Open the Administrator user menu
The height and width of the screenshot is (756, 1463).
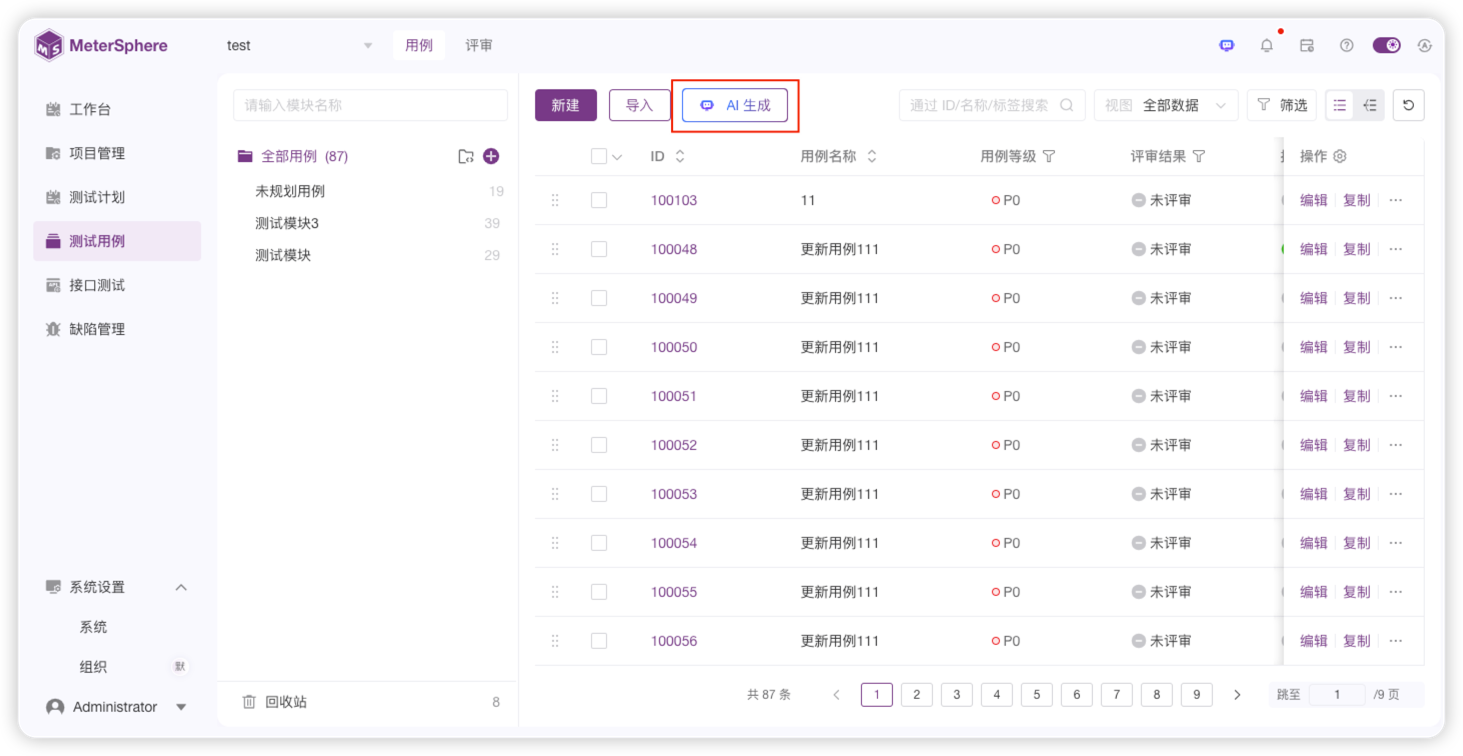pyautogui.click(x=117, y=707)
